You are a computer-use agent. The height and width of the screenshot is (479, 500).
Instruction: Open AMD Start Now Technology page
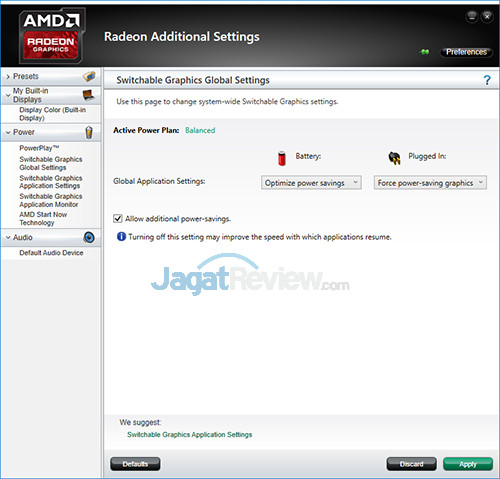[43, 219]
